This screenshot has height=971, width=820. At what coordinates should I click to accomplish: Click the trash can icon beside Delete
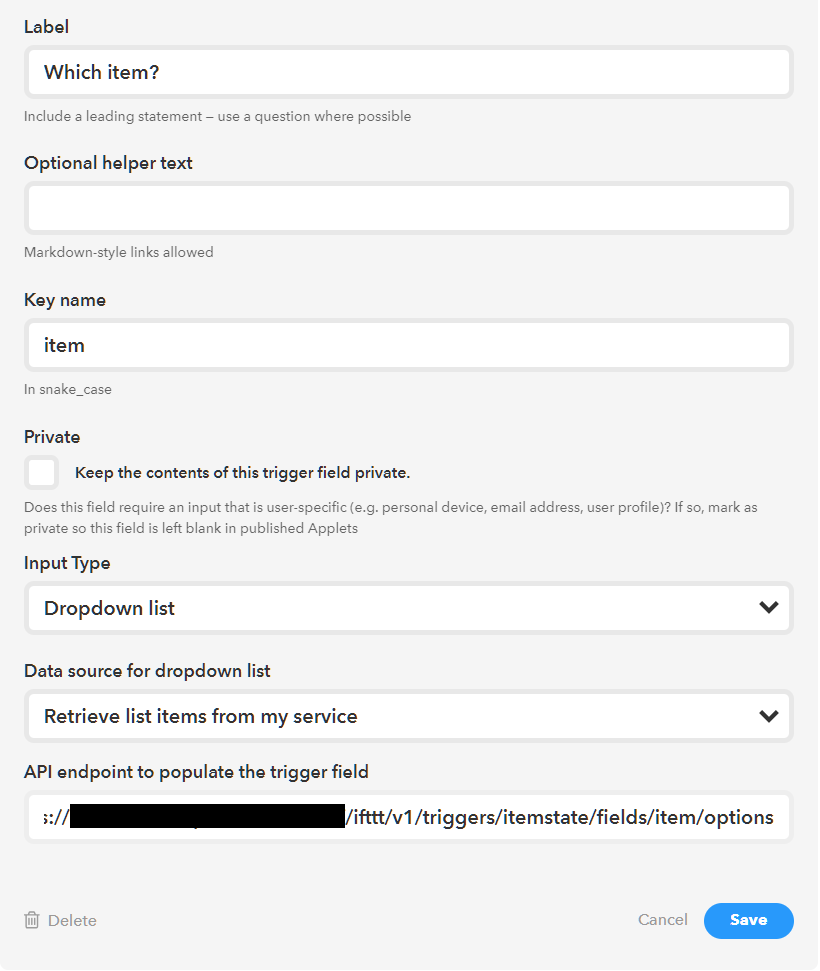pyautogui.click(x=32, y=920)
